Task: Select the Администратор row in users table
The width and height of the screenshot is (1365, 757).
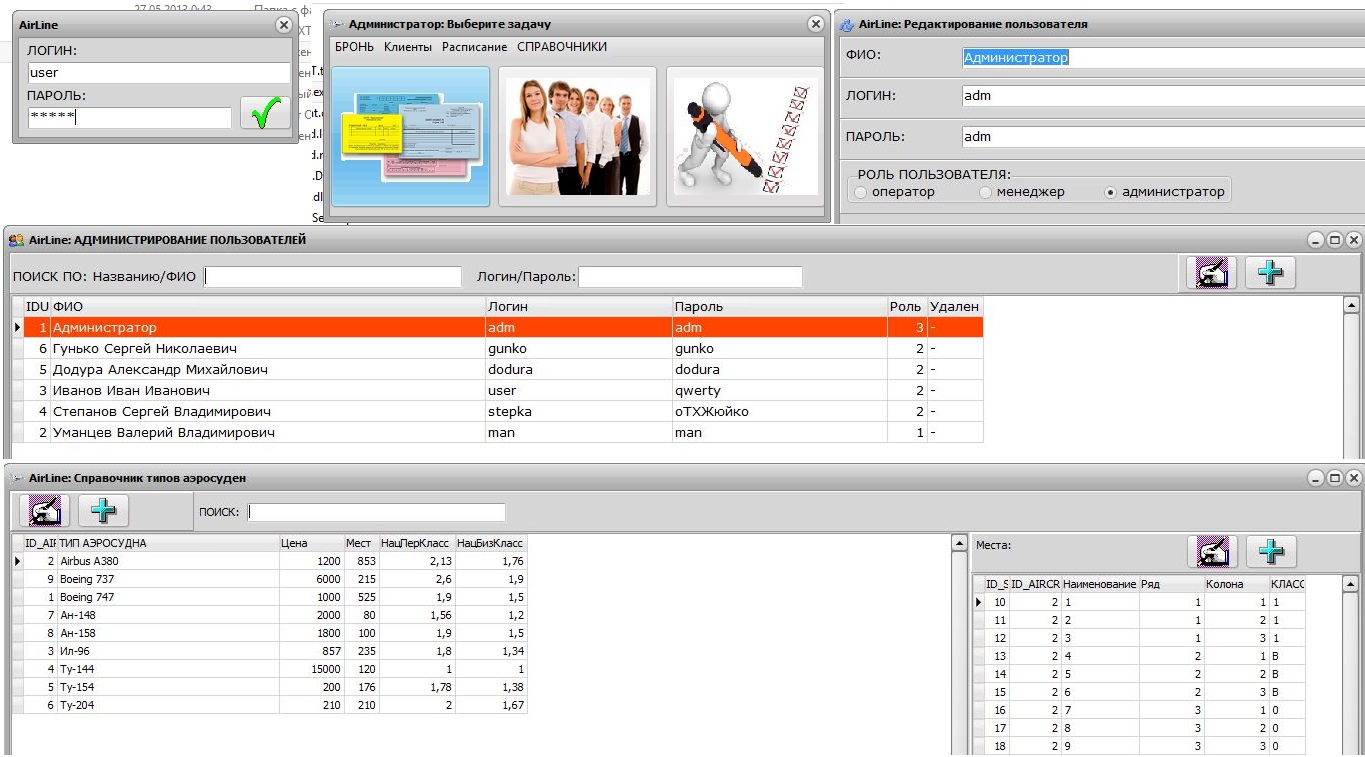Action: pyautogui.click(x=497, y=327)
